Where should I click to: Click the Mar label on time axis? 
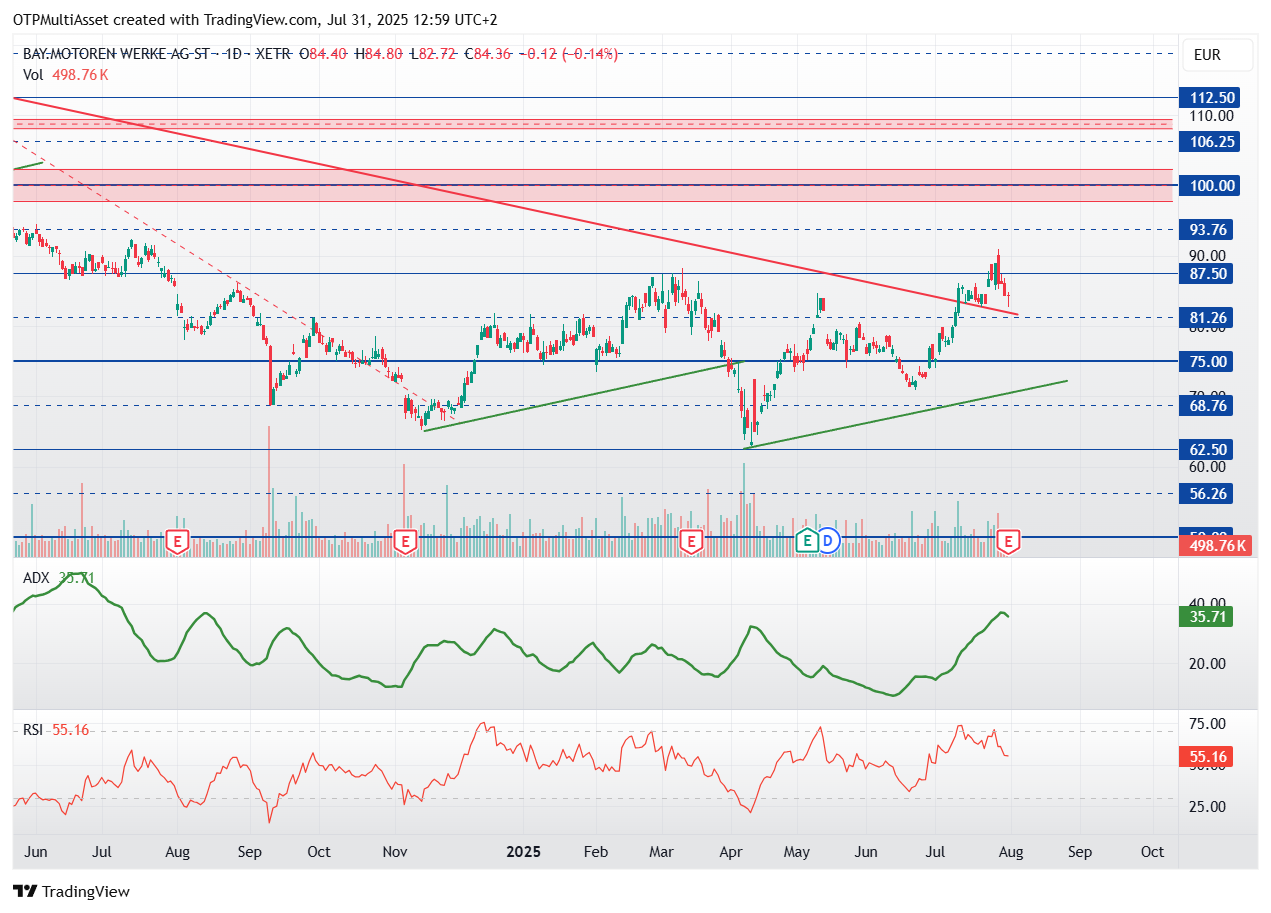click(x=661, y=852)
